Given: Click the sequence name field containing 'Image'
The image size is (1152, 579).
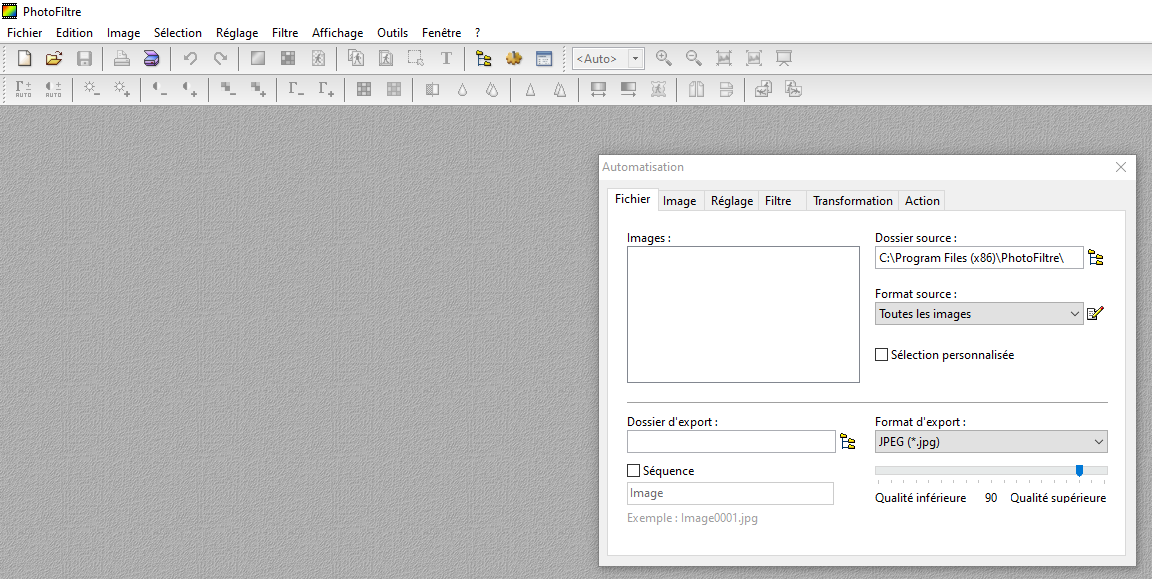Looking at the screenshot, I should pyautogui.click(x=730, y=493).
